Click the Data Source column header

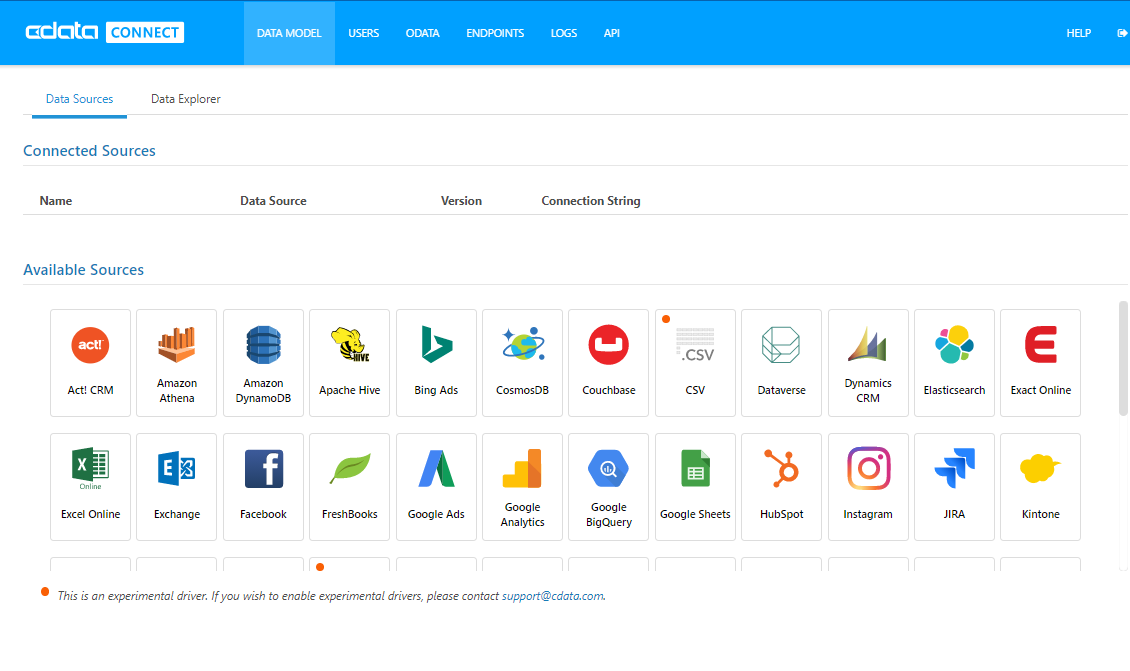pos(273,201)
